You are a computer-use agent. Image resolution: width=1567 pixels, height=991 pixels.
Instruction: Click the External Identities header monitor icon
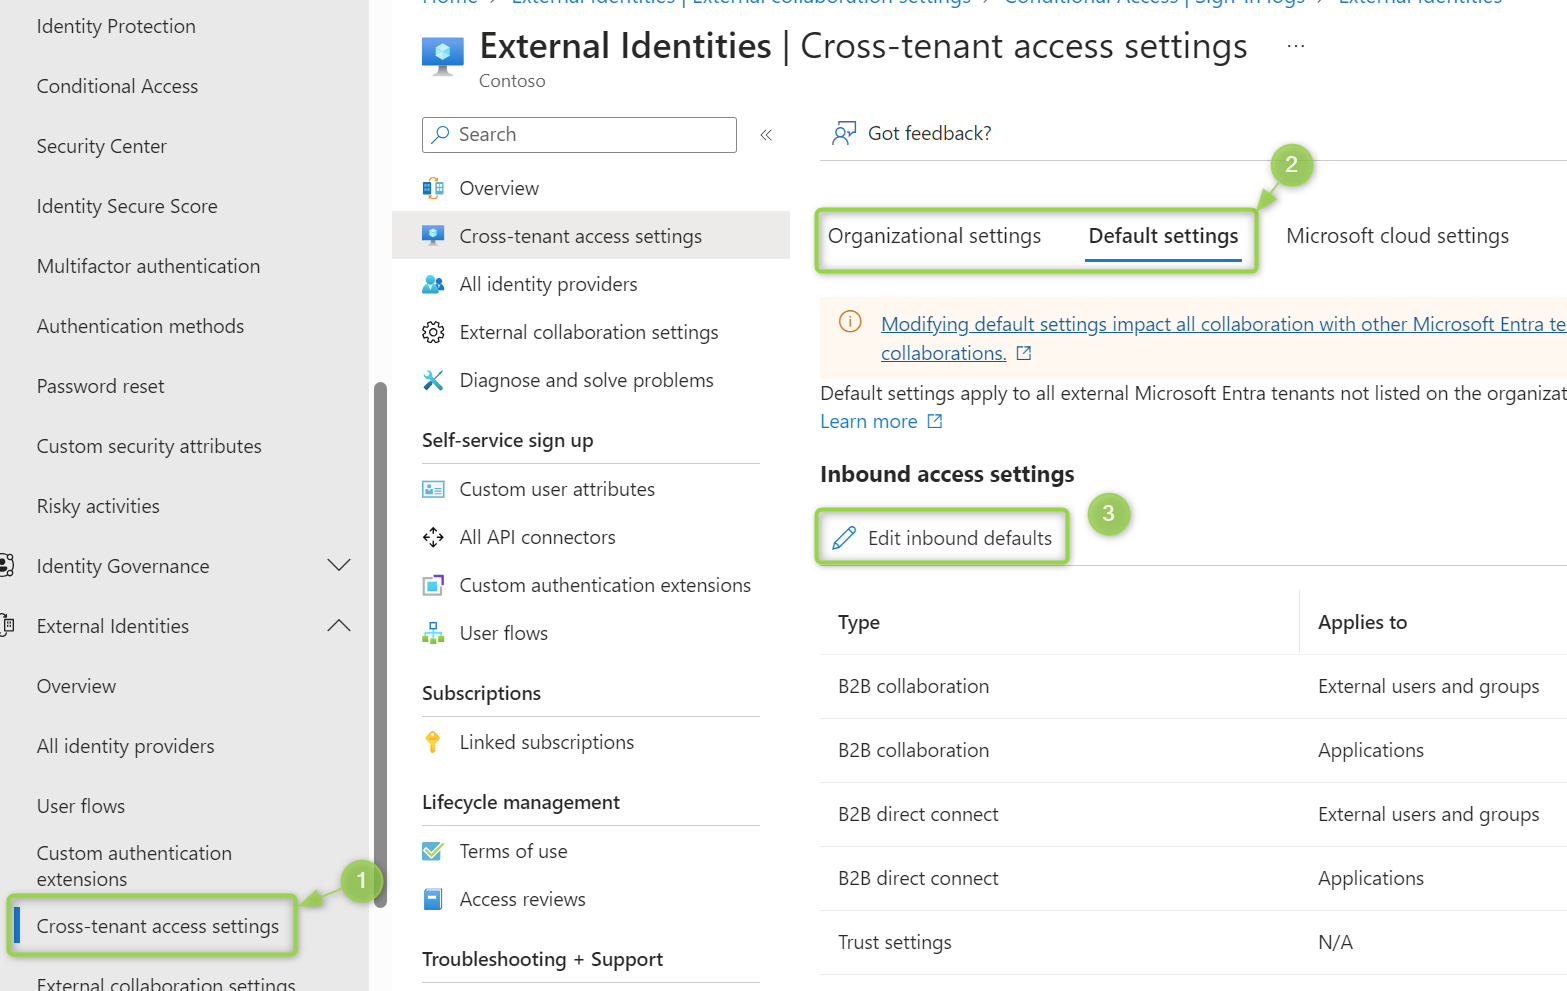443,56
